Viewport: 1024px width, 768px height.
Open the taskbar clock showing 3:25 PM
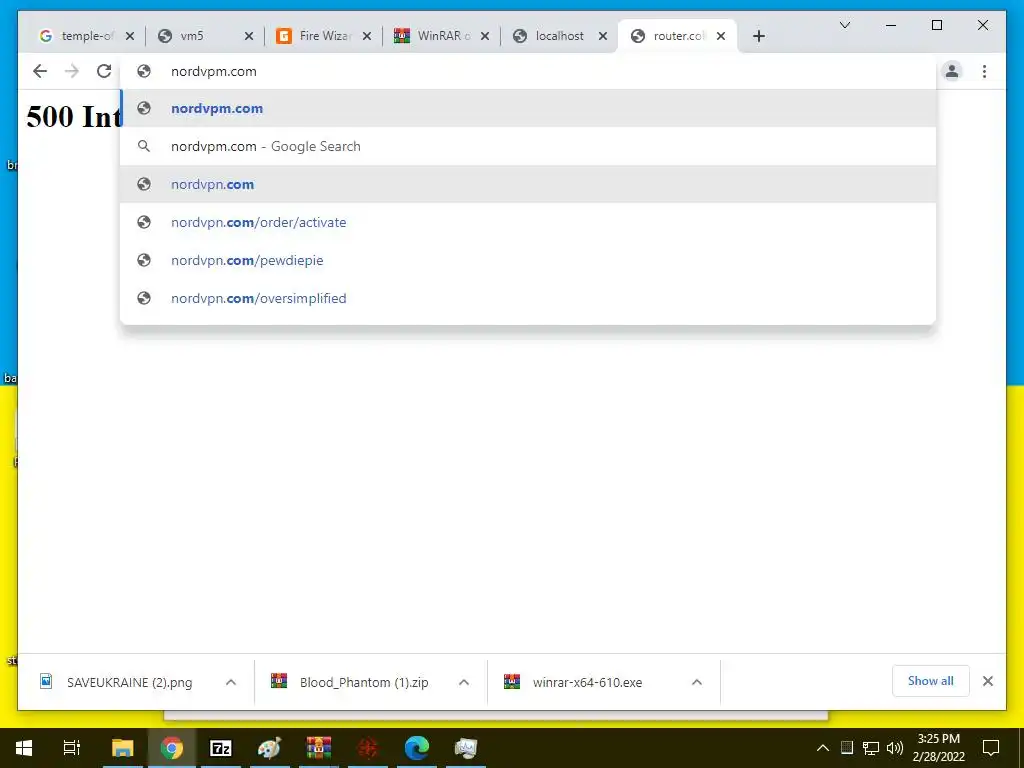tap(938, 748)
